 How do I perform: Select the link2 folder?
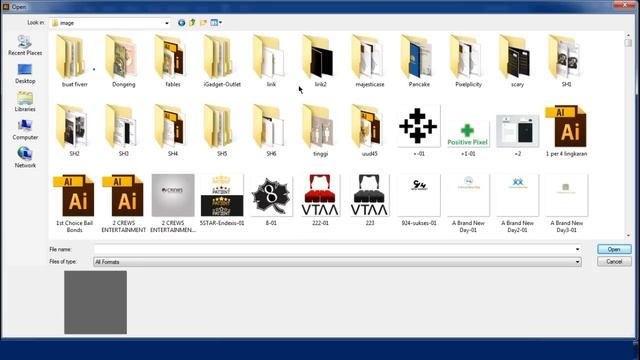click(x=320, y=61)
